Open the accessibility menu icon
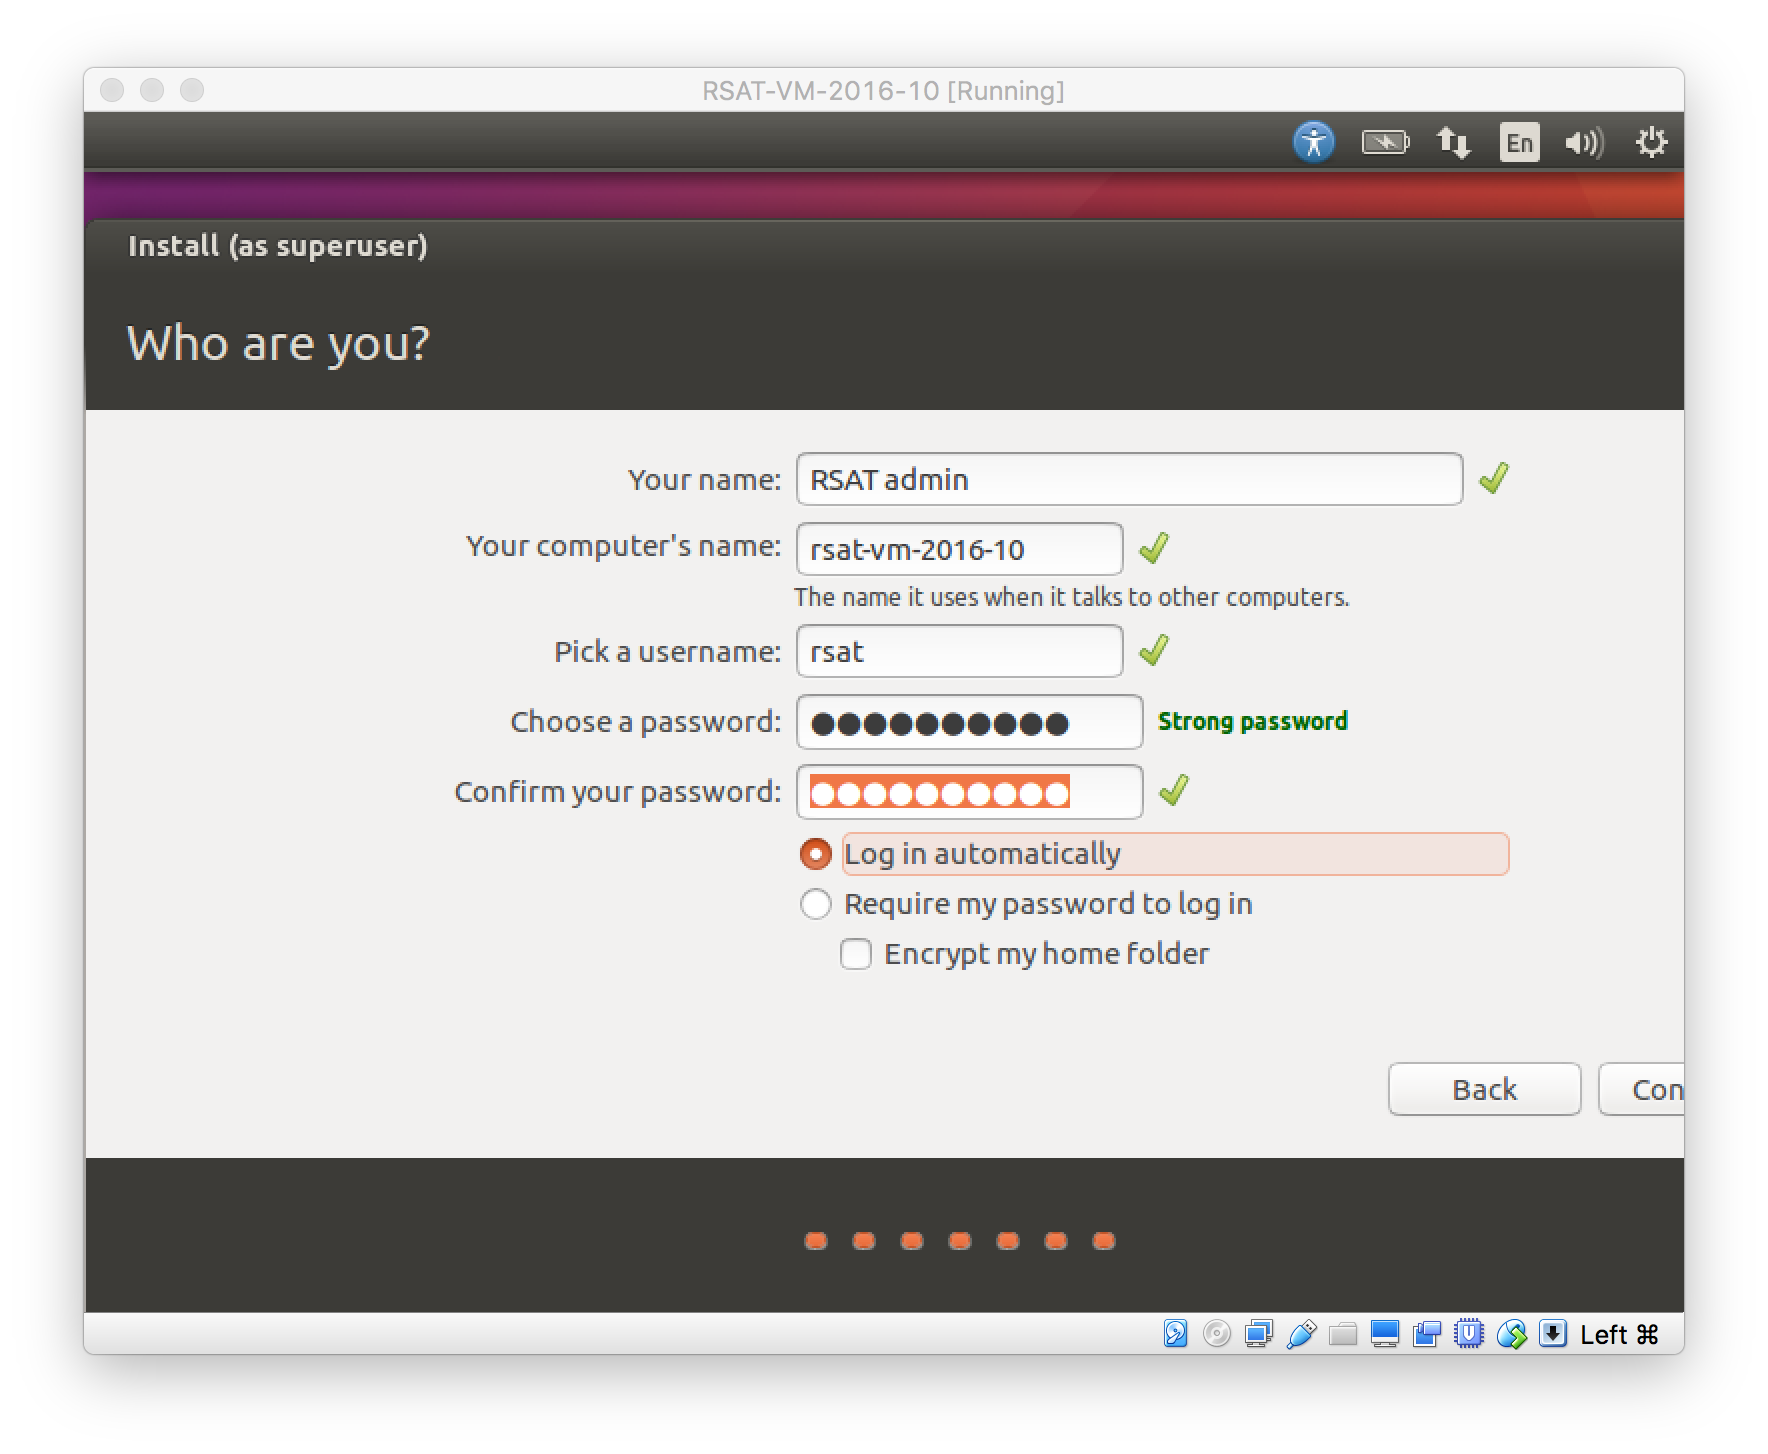This screenshot has height=1454, width=1768. (x=1313, y=142)
